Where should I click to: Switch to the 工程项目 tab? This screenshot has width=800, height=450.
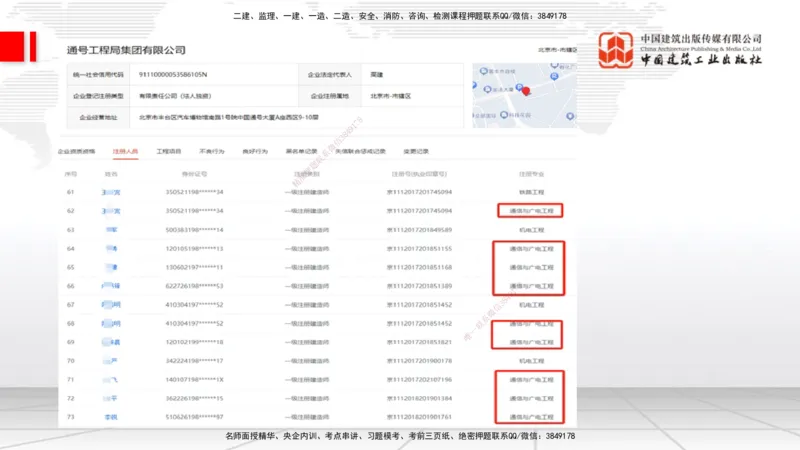[168, 152]
